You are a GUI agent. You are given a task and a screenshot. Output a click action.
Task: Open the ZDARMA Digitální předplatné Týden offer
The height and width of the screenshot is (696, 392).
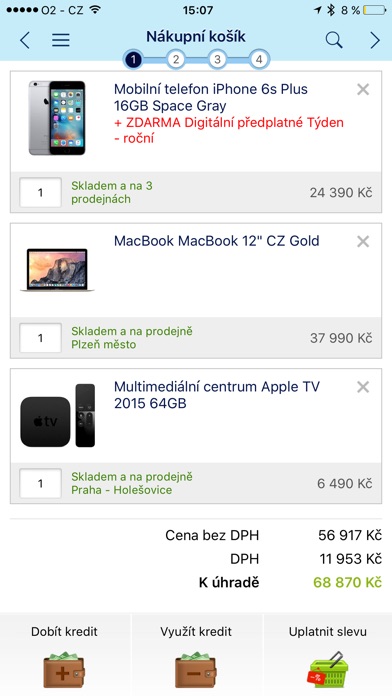coord(229,130)
